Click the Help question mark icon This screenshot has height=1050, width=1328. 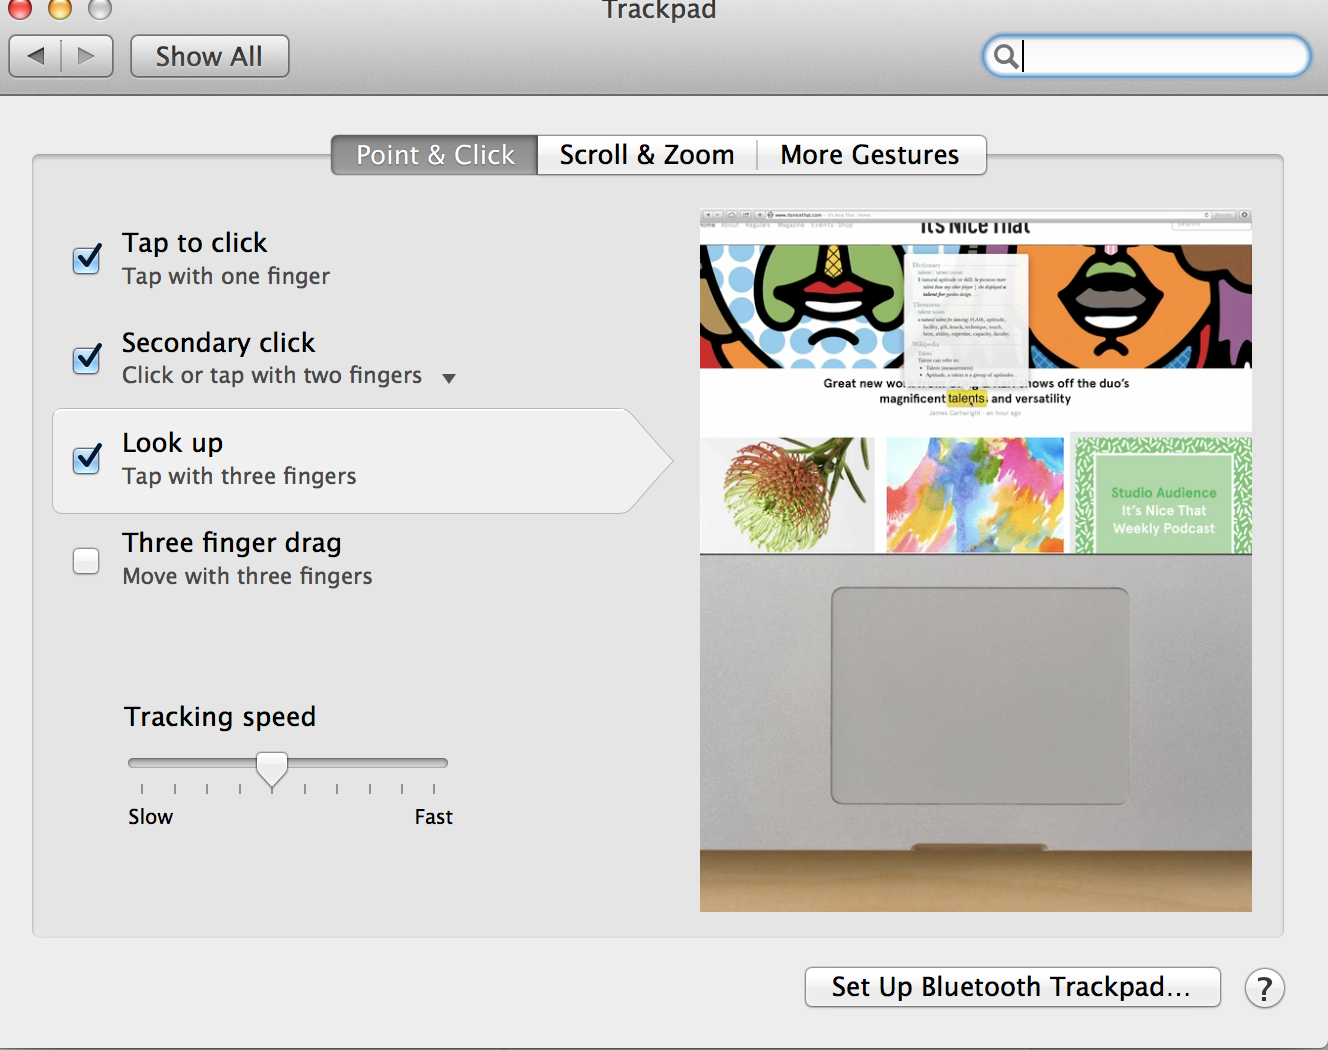[1265, 988]
